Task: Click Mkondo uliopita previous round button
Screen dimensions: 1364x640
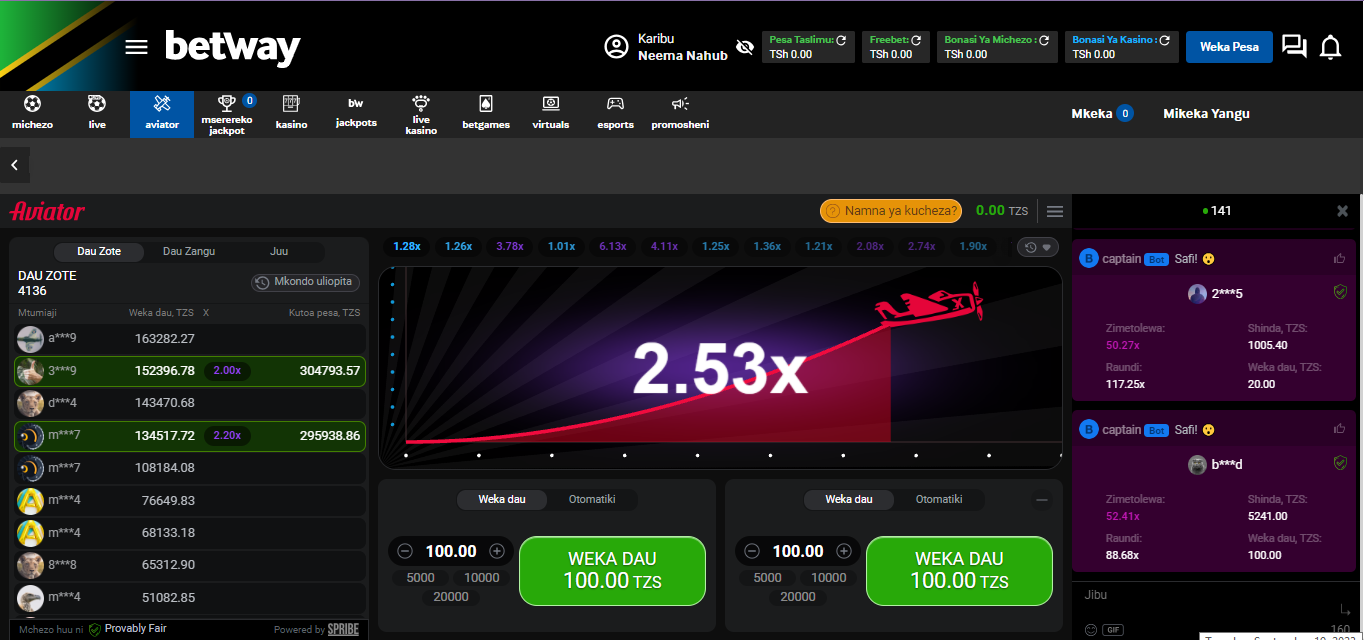Action: pyautogui.click(x=305, y=283)
